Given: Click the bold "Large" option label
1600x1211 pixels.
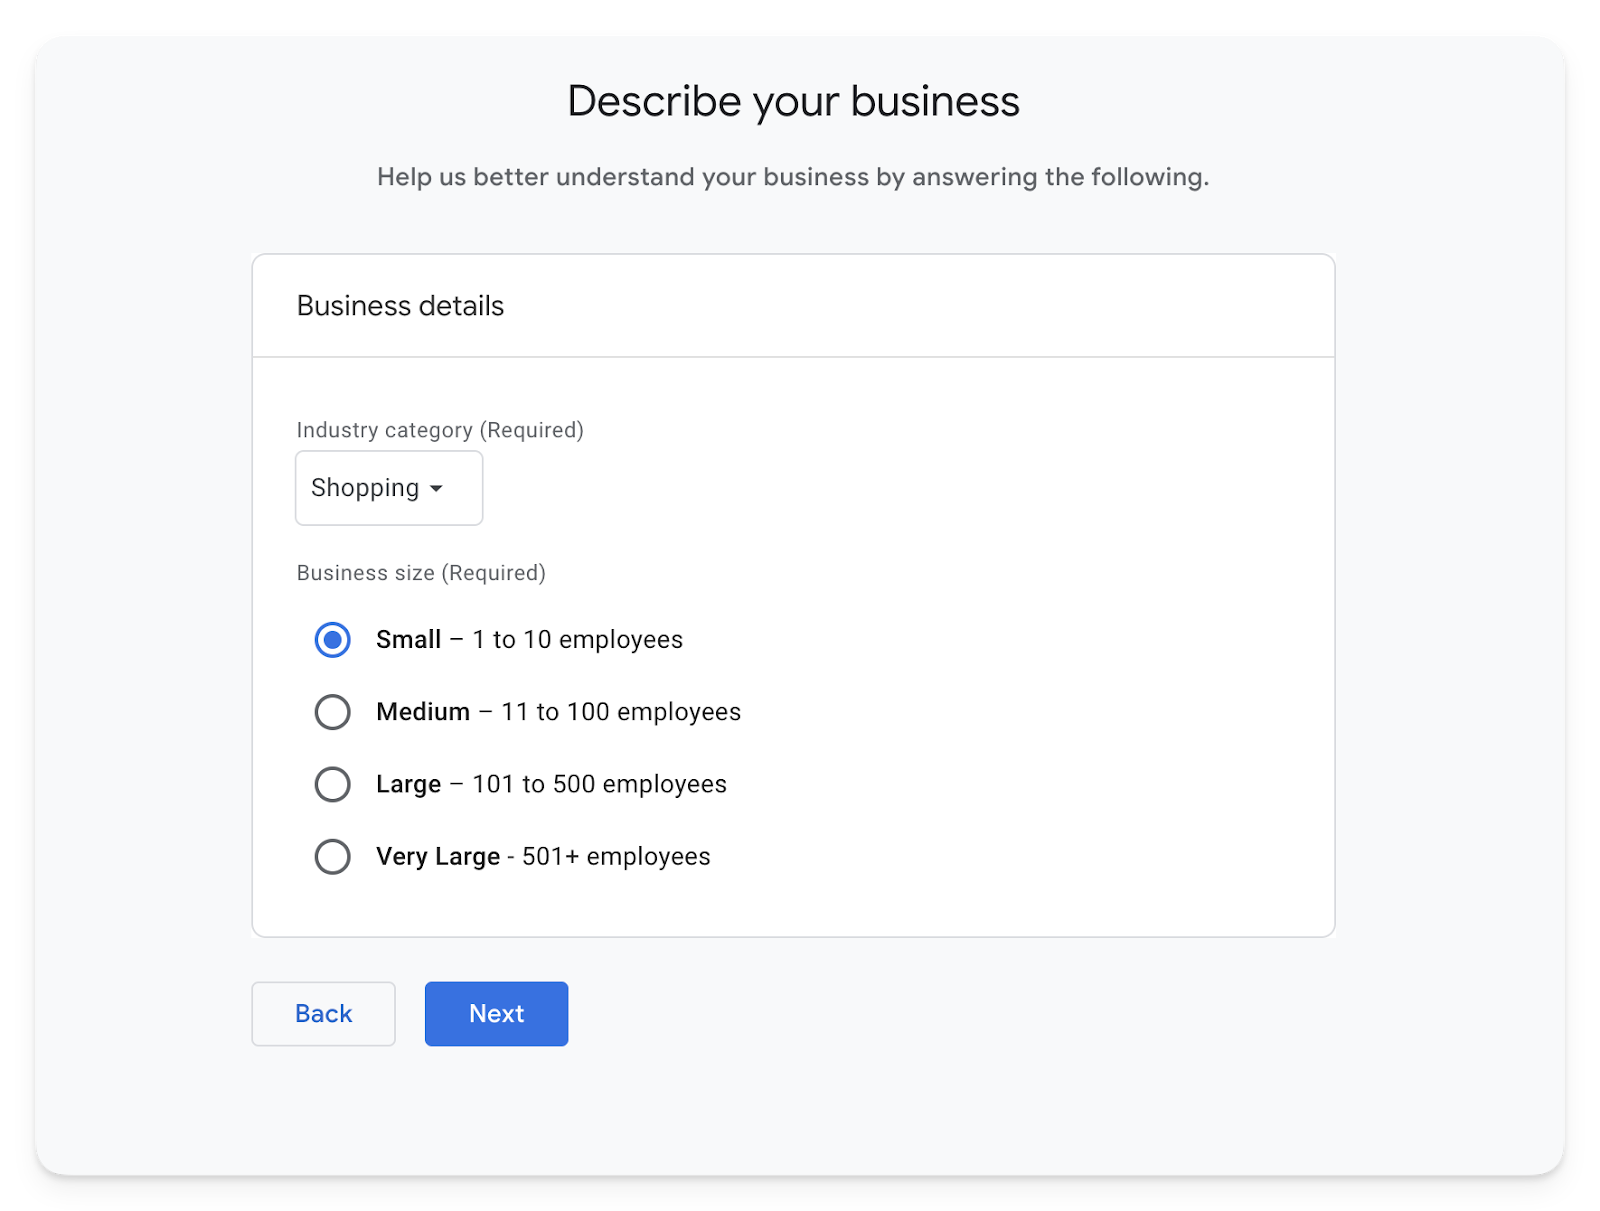Looking at the screenshot, I should pos(408,784).
